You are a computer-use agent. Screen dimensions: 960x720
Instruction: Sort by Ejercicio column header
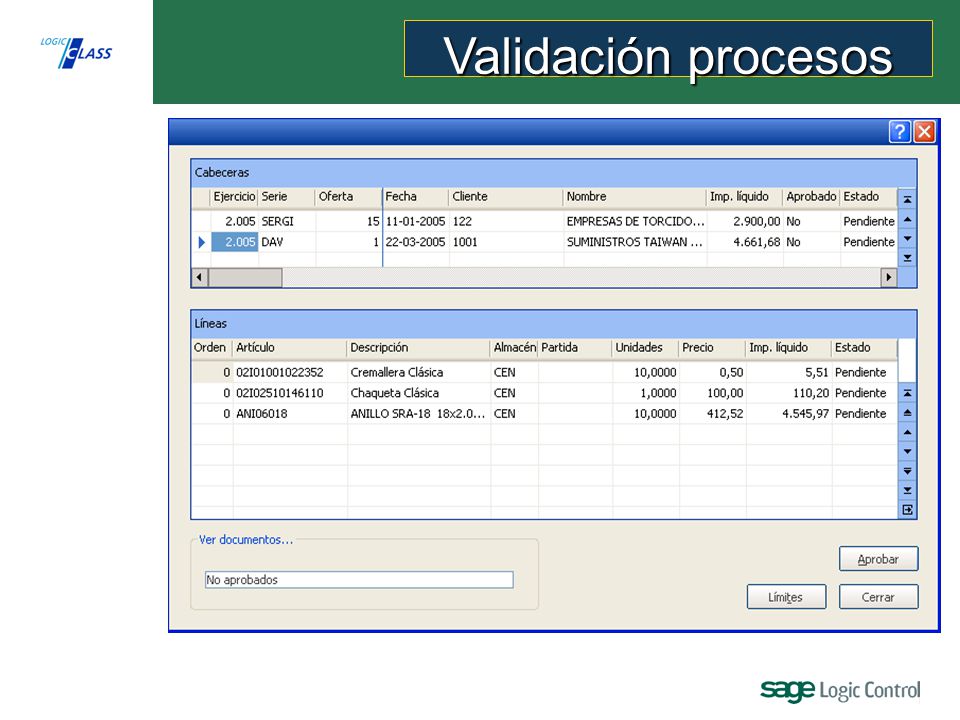[x=234, y=197]
